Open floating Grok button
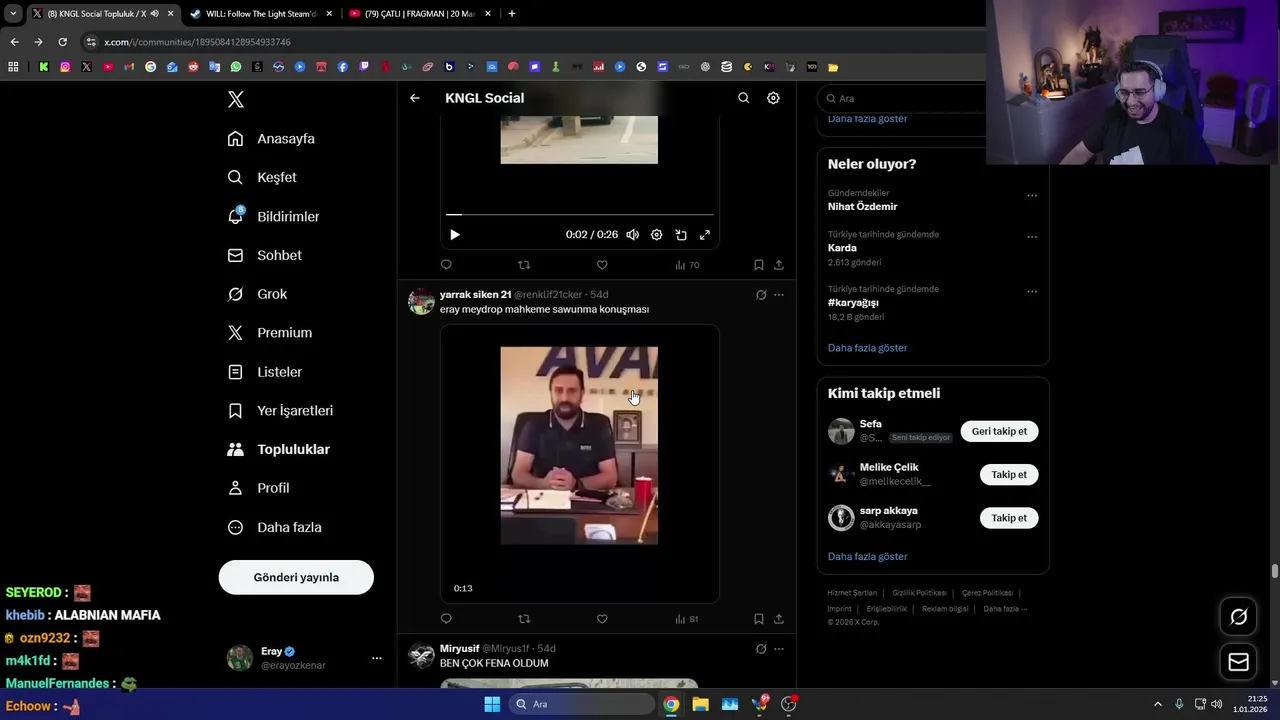1280x720 pixels. pos(1238,617)
